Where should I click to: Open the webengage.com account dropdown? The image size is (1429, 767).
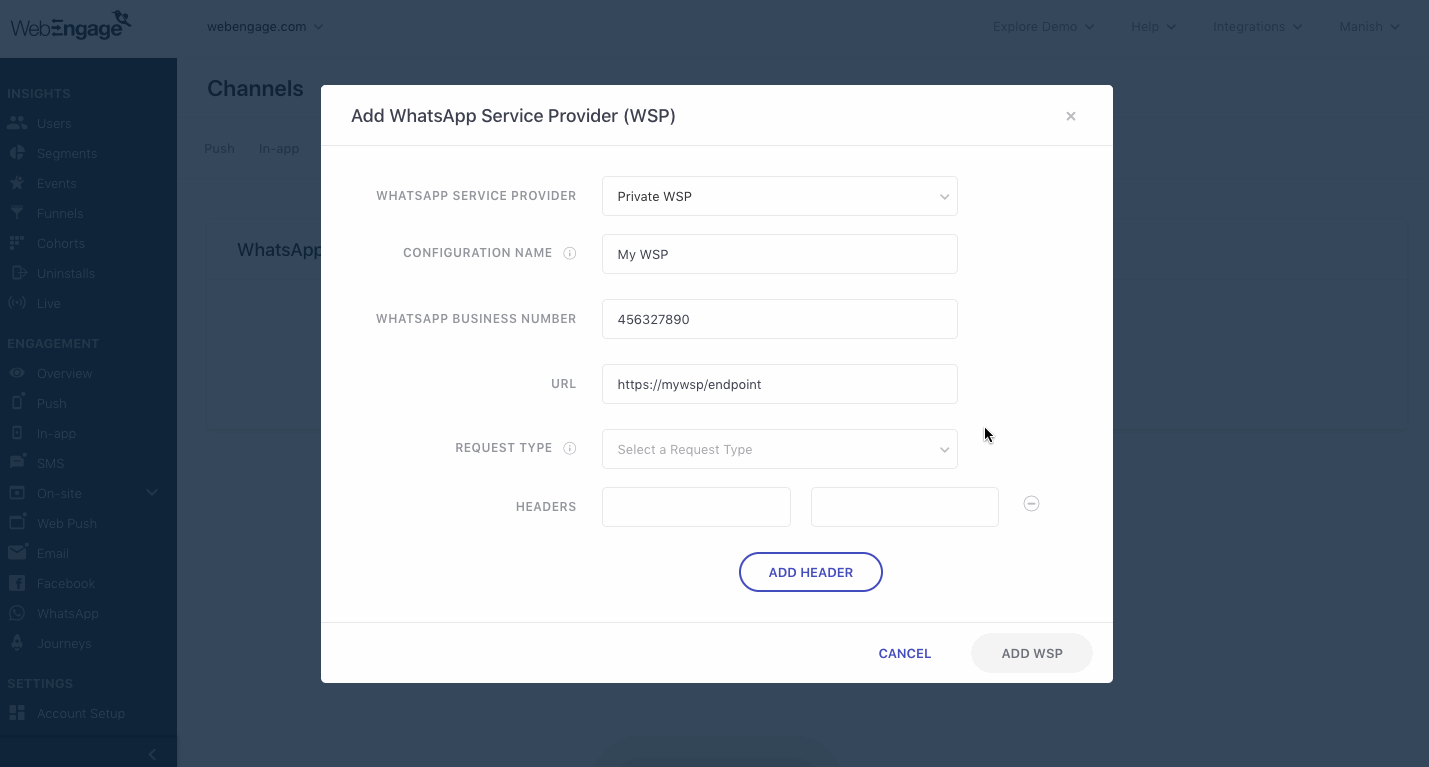click(x=265, y=27)
